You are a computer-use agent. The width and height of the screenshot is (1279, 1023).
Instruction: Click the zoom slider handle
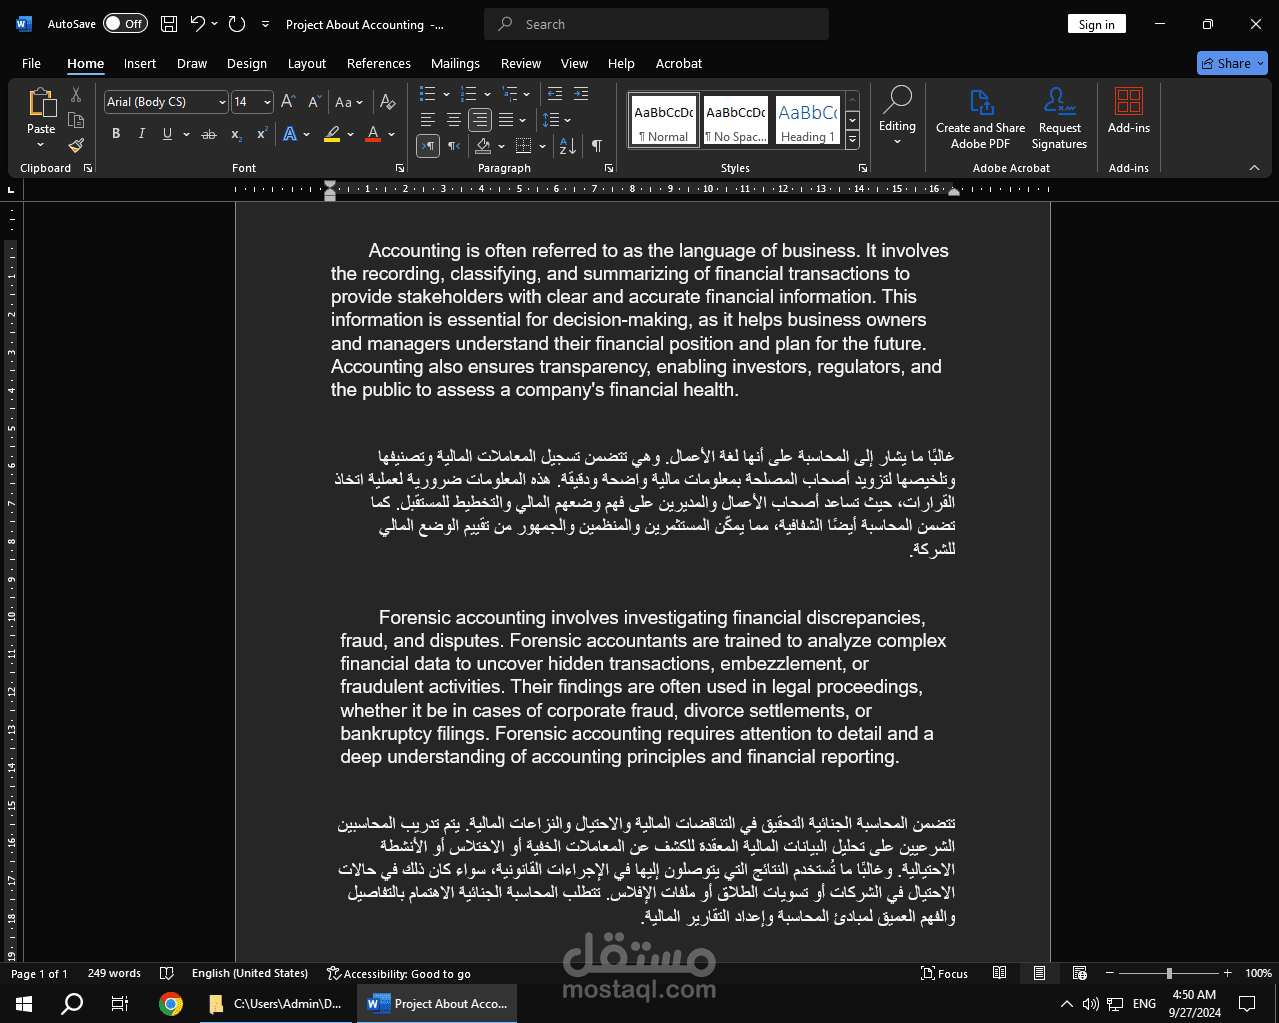(1169, 973)
